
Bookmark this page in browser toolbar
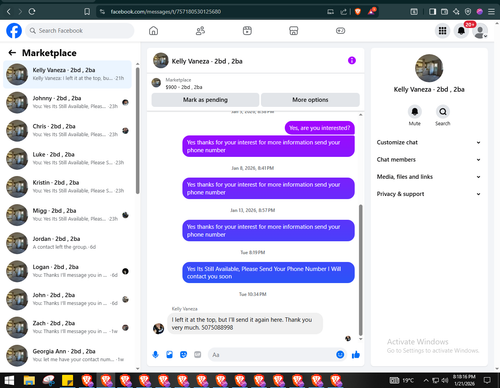point(87,12)
